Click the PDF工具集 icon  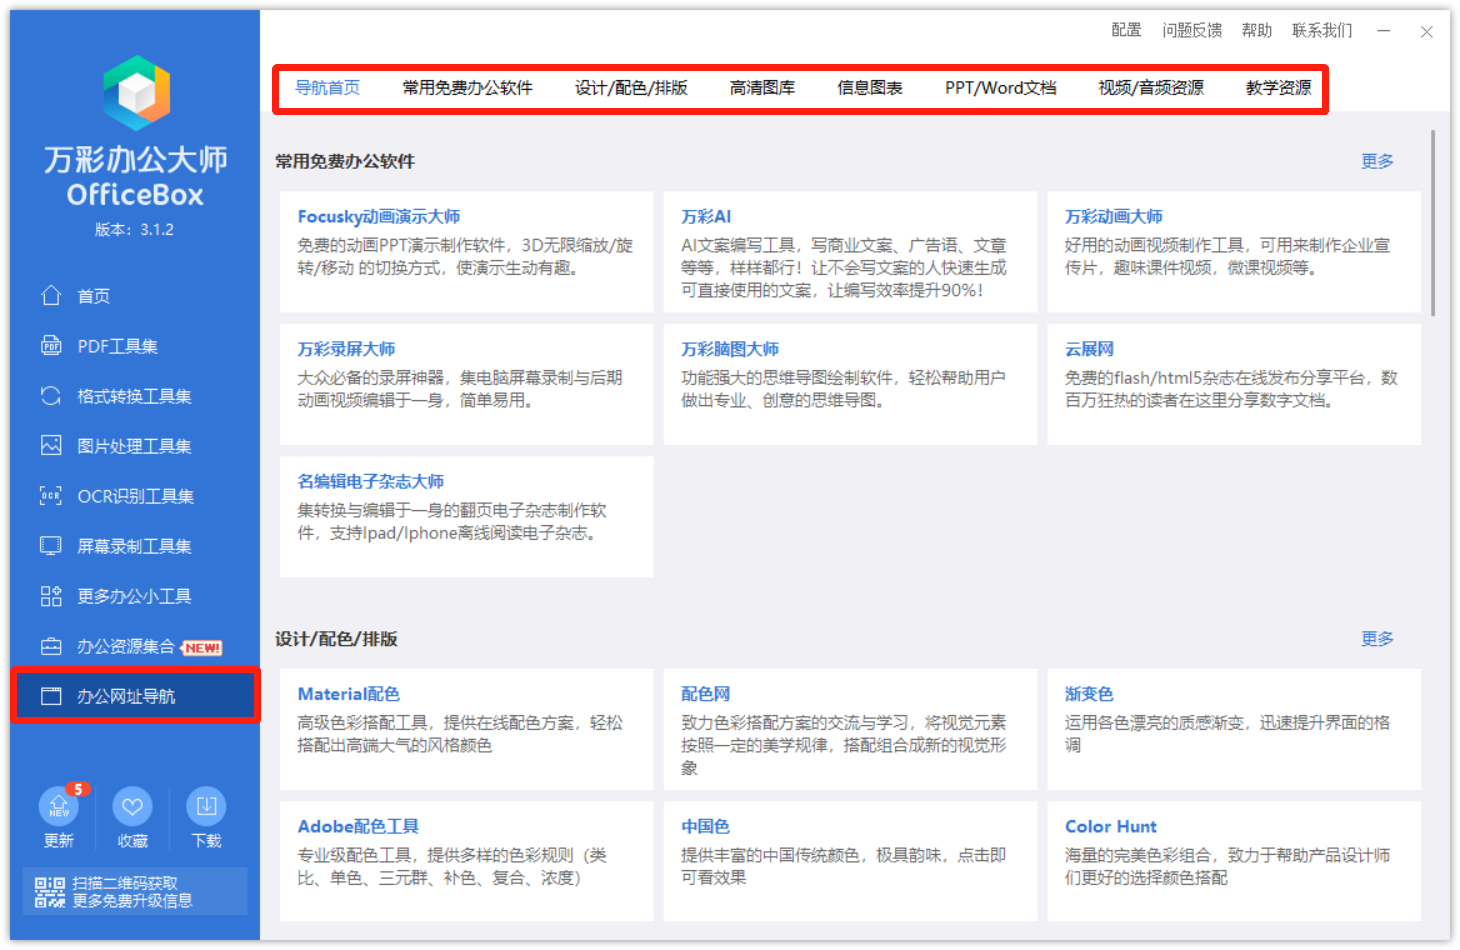[x=51, y=345]
